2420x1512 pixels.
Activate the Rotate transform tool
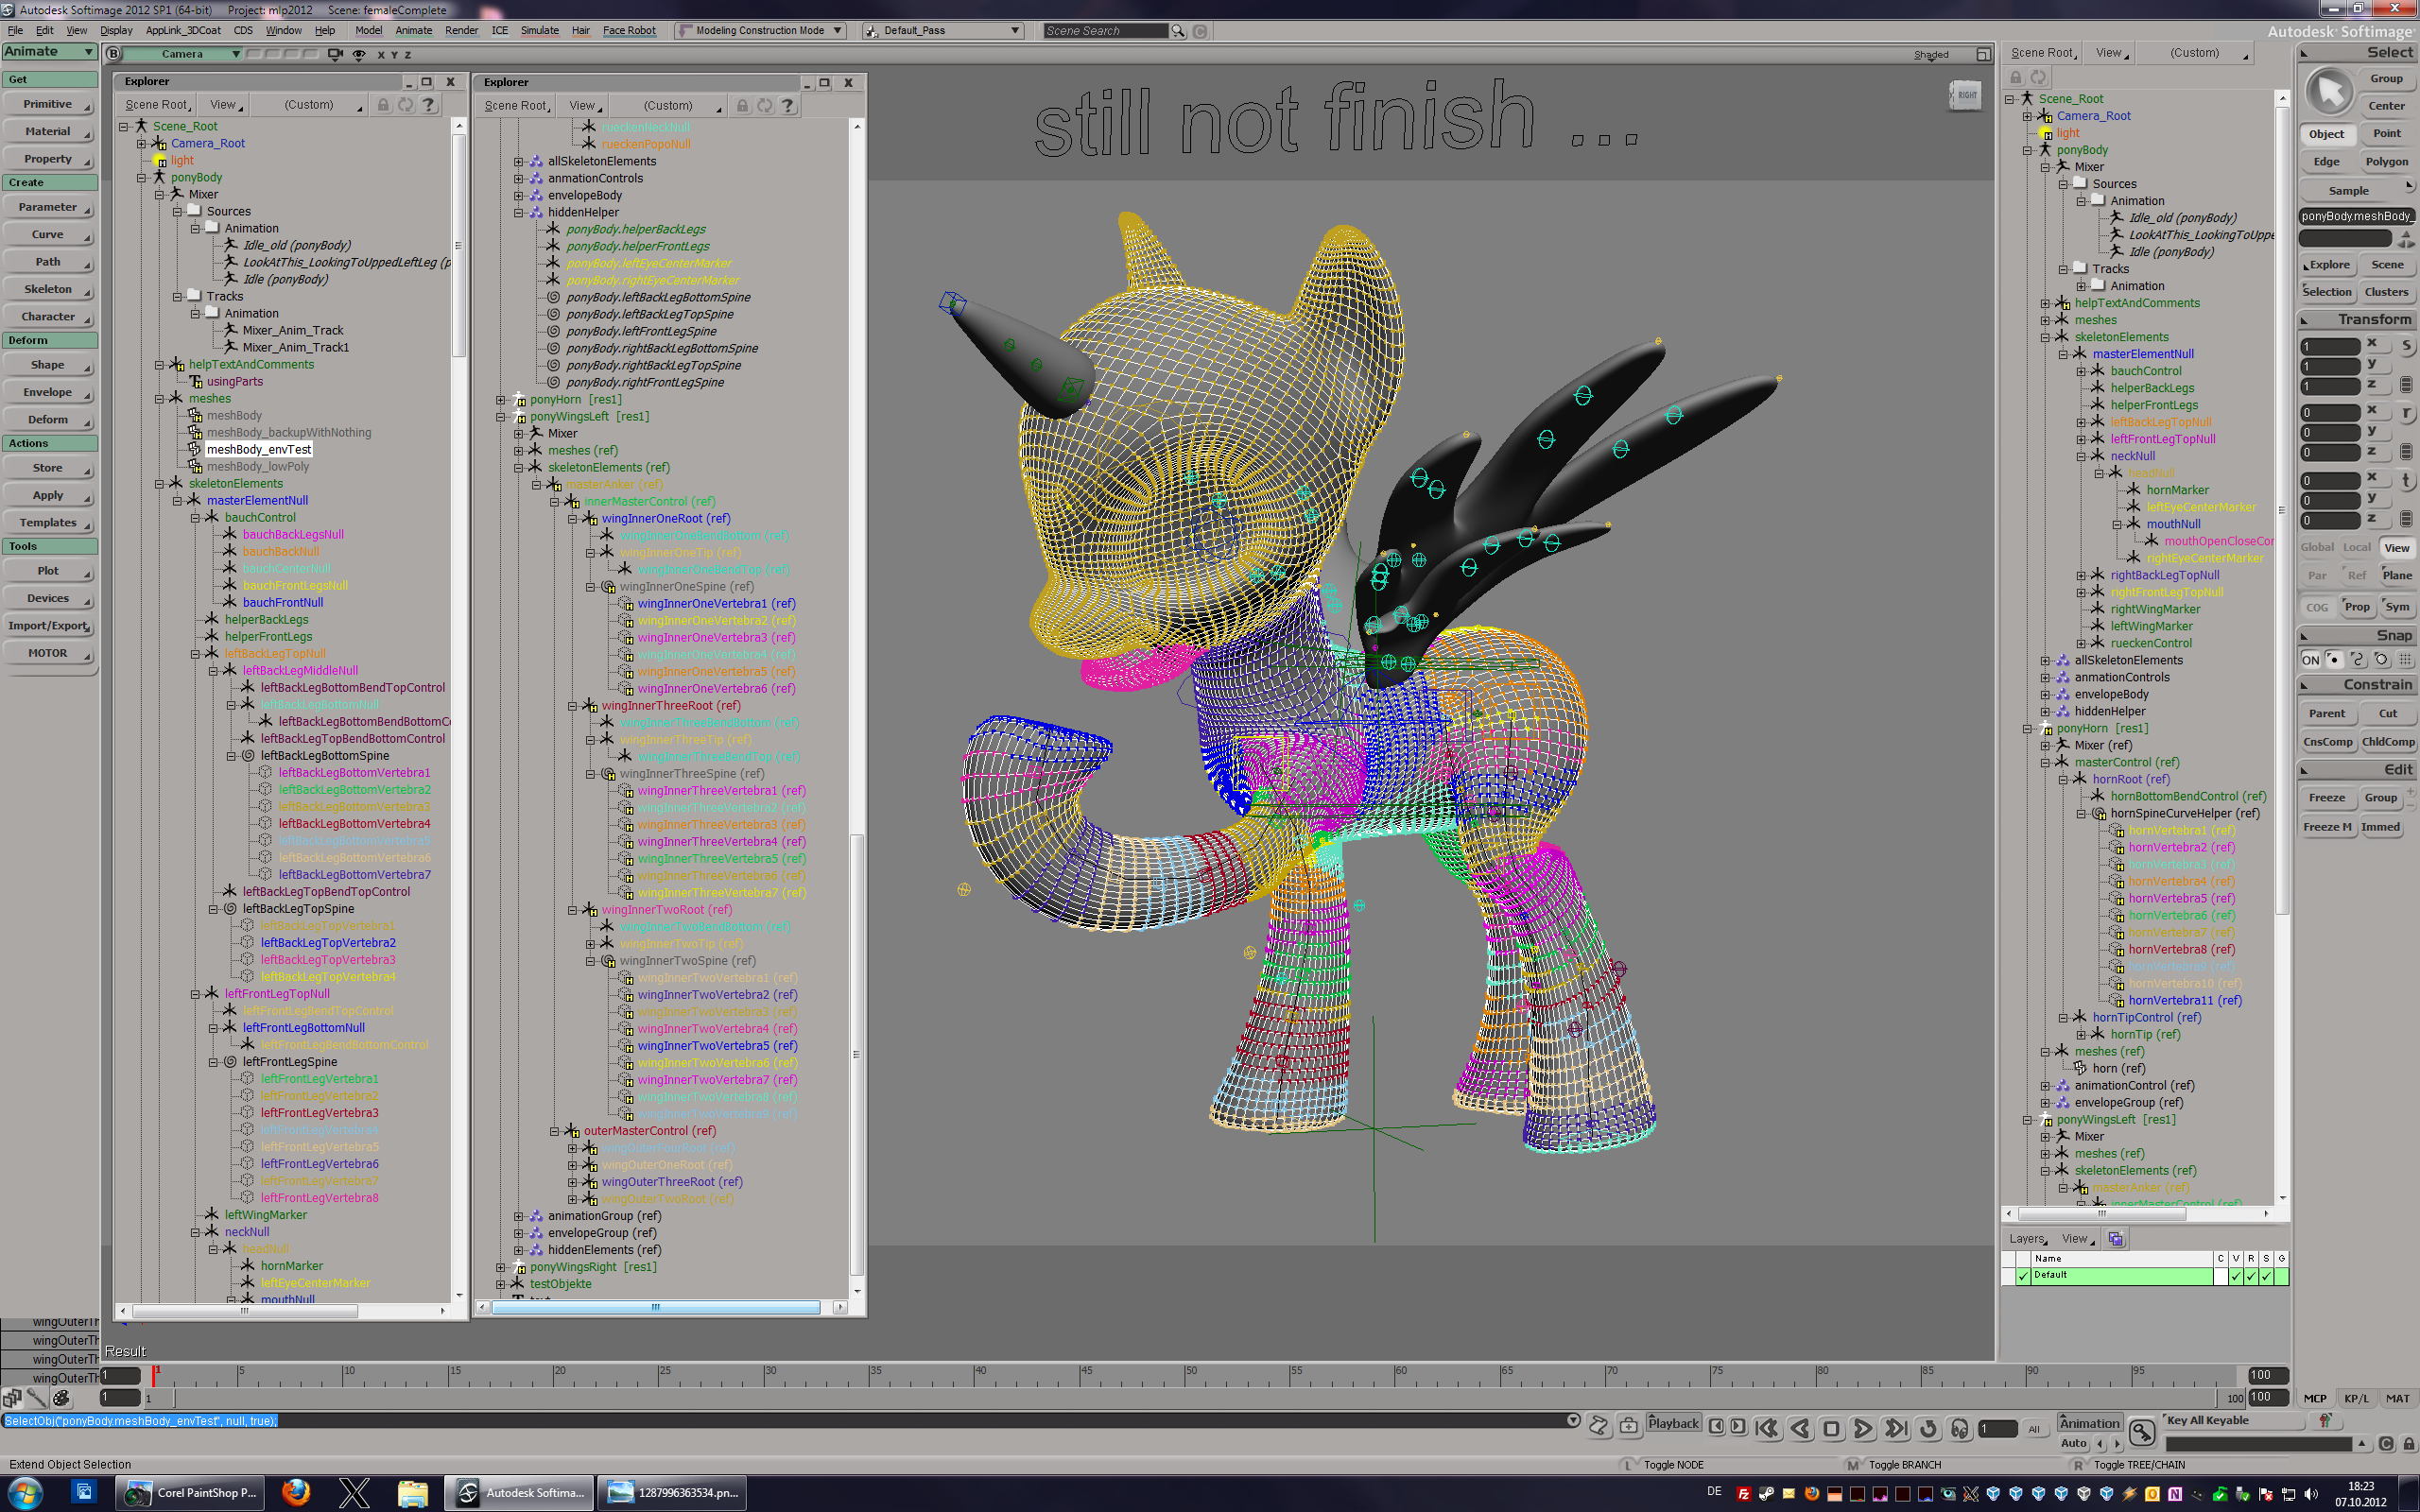click(x=2406, y=412)
